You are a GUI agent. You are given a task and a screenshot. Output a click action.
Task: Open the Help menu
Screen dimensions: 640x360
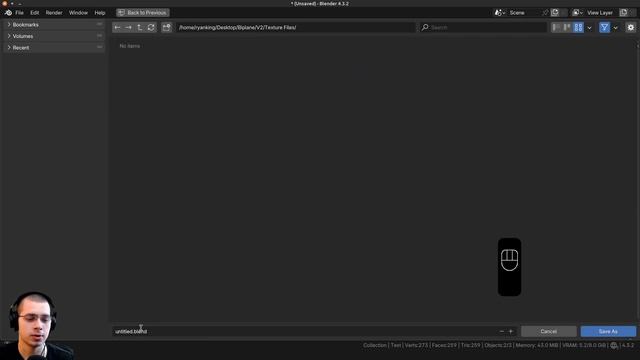click(x=100, y=13)
